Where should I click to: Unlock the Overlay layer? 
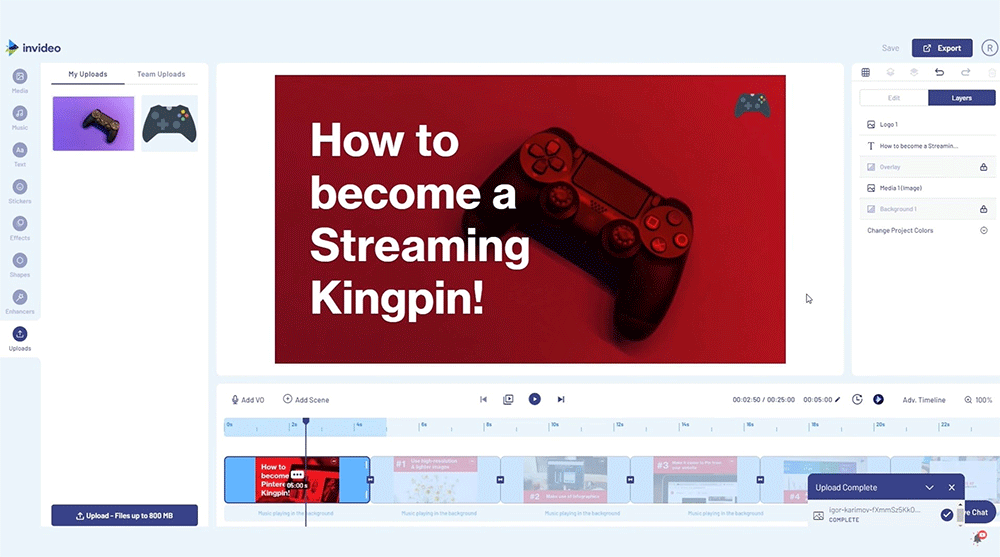pos(983,167)
